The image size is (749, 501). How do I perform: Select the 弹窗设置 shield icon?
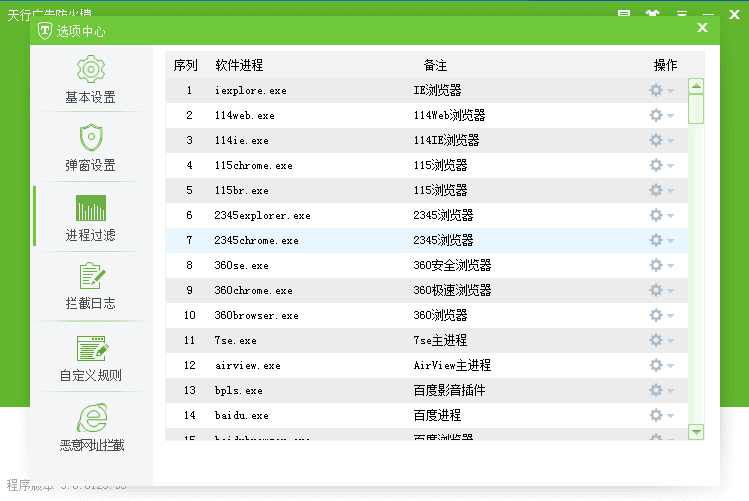pyautogui.click(x=91, y=138)
